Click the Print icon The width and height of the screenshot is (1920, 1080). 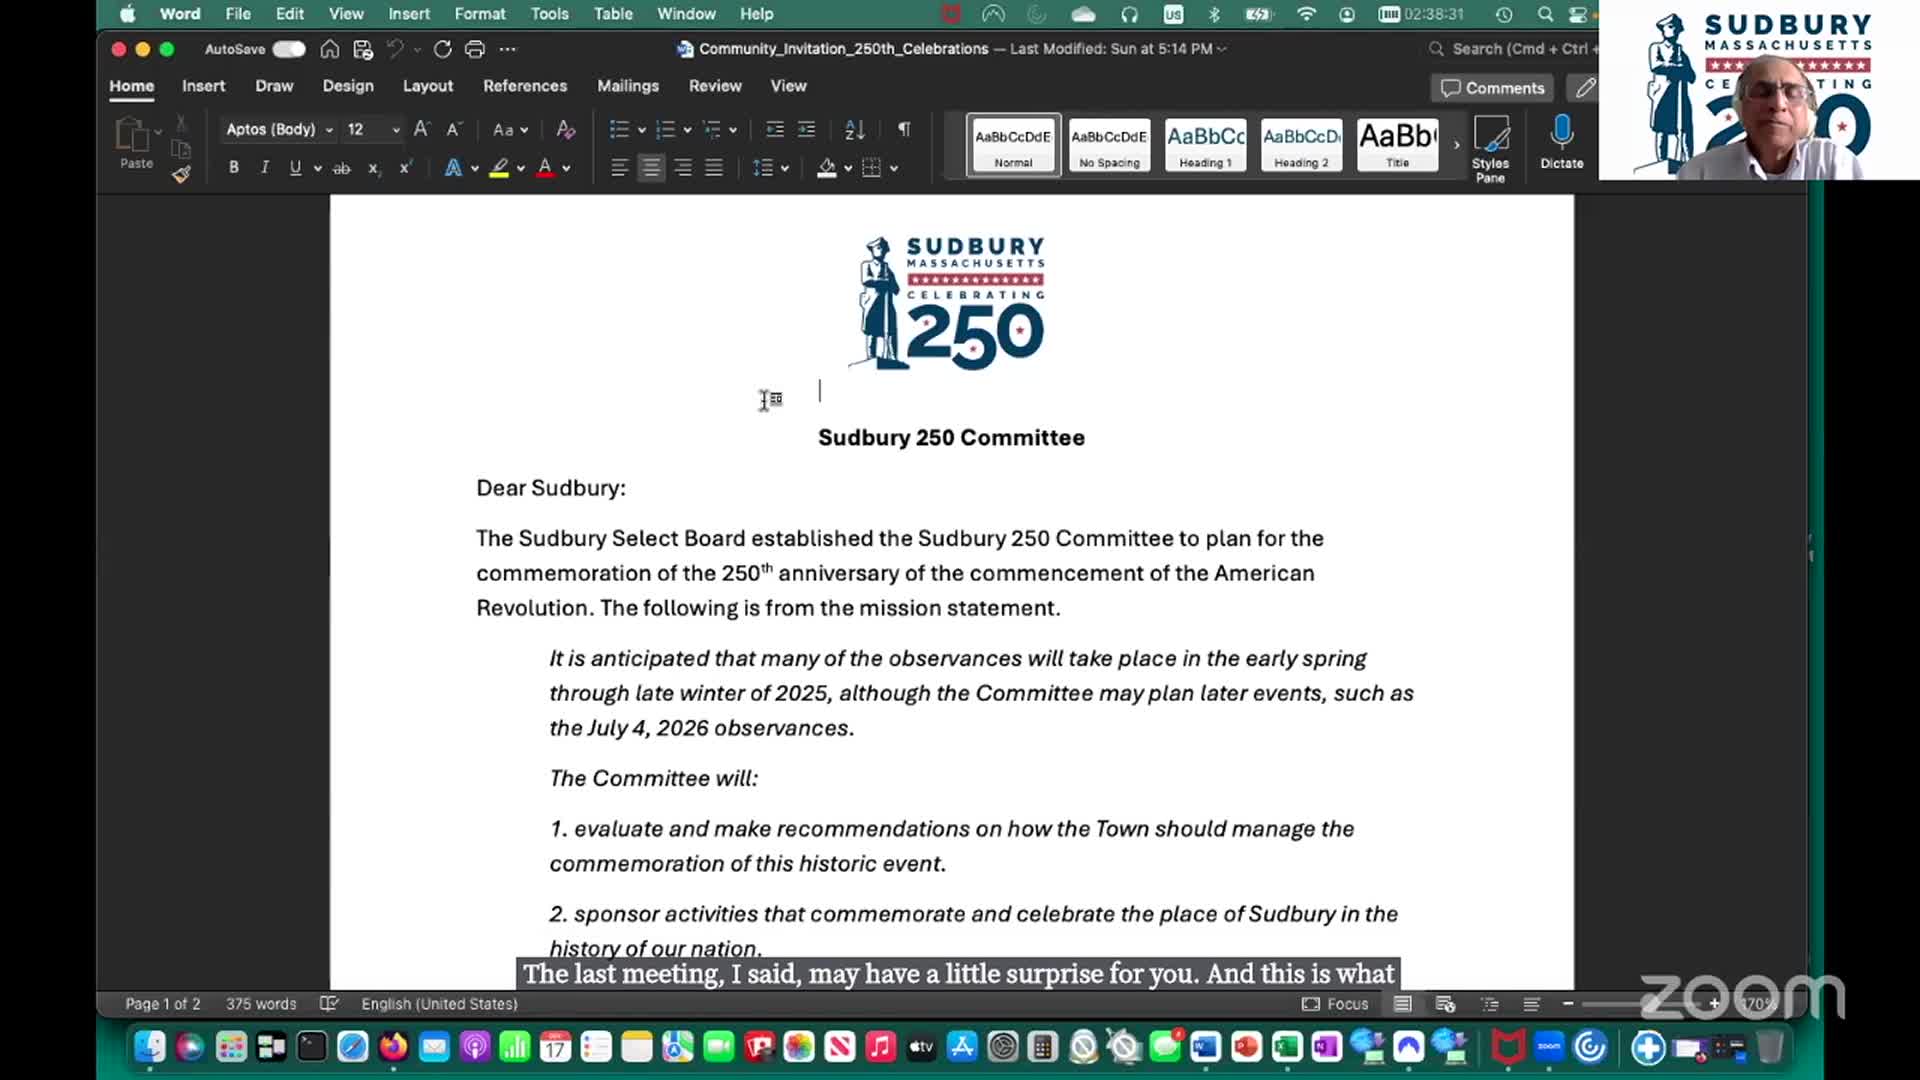pyautogui.click(x=475, y=49)
